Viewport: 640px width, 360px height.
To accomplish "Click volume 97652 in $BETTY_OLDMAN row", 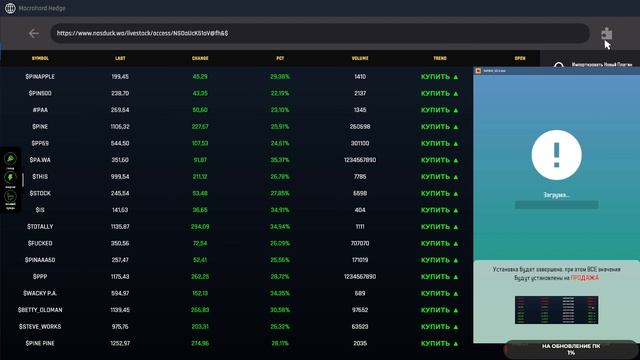I will click(x=360, y=310).
